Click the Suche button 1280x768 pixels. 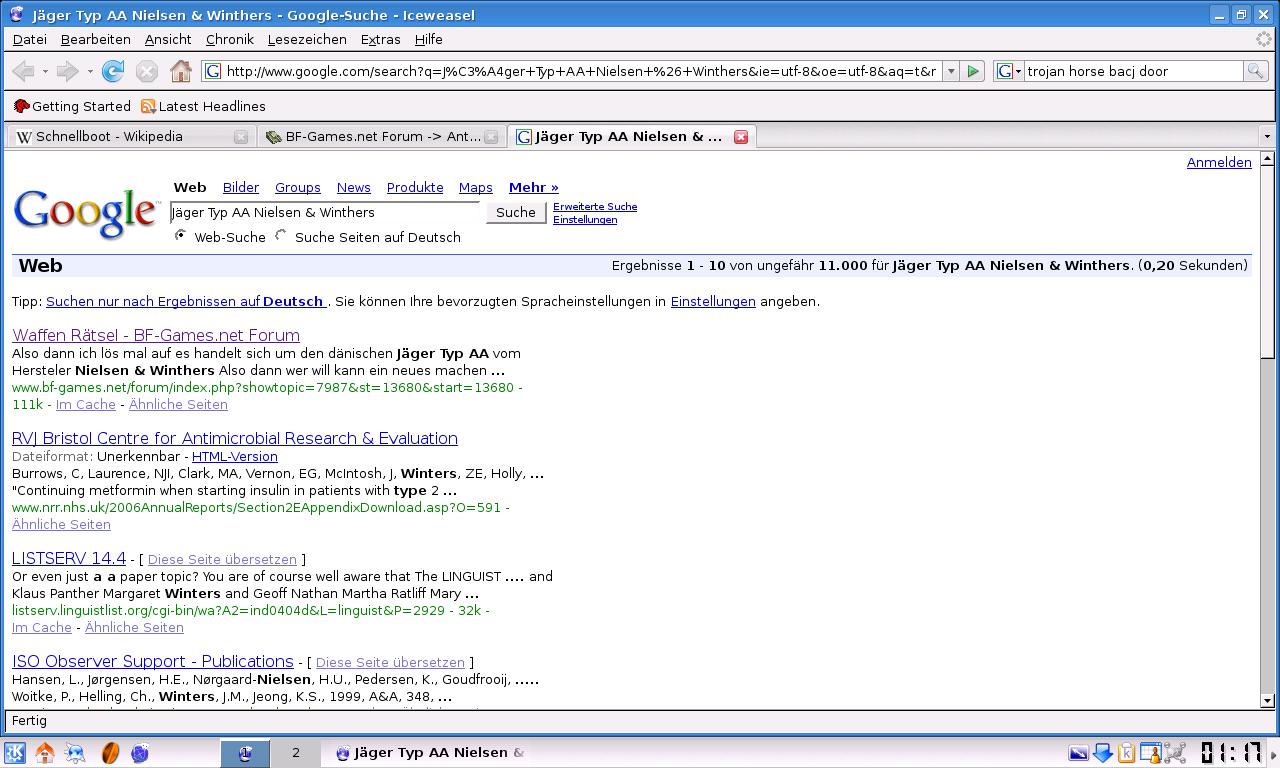pos(516,212)
